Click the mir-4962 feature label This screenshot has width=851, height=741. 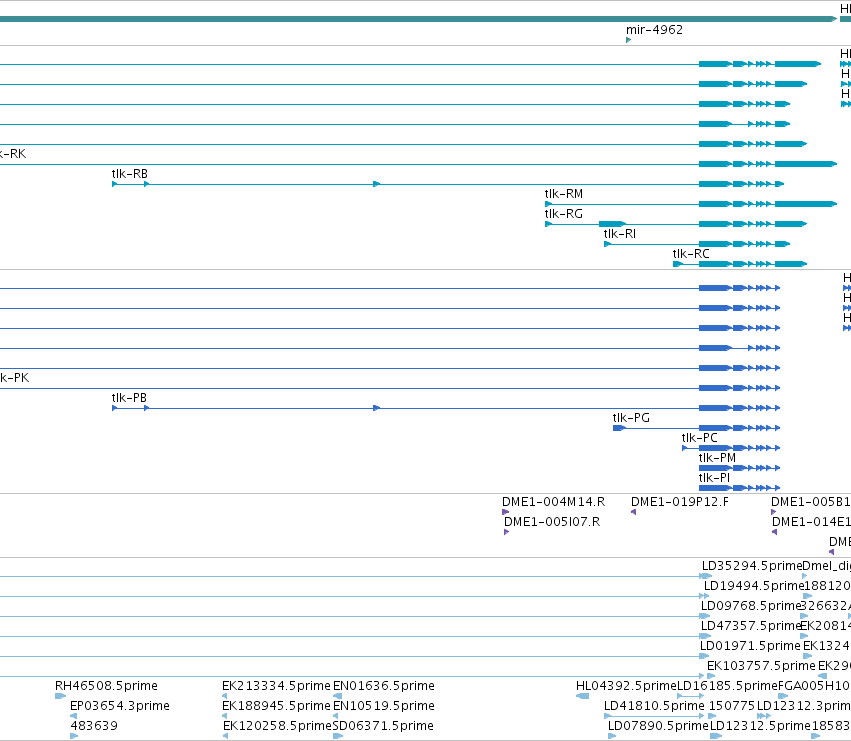click(x=654, y=30)
